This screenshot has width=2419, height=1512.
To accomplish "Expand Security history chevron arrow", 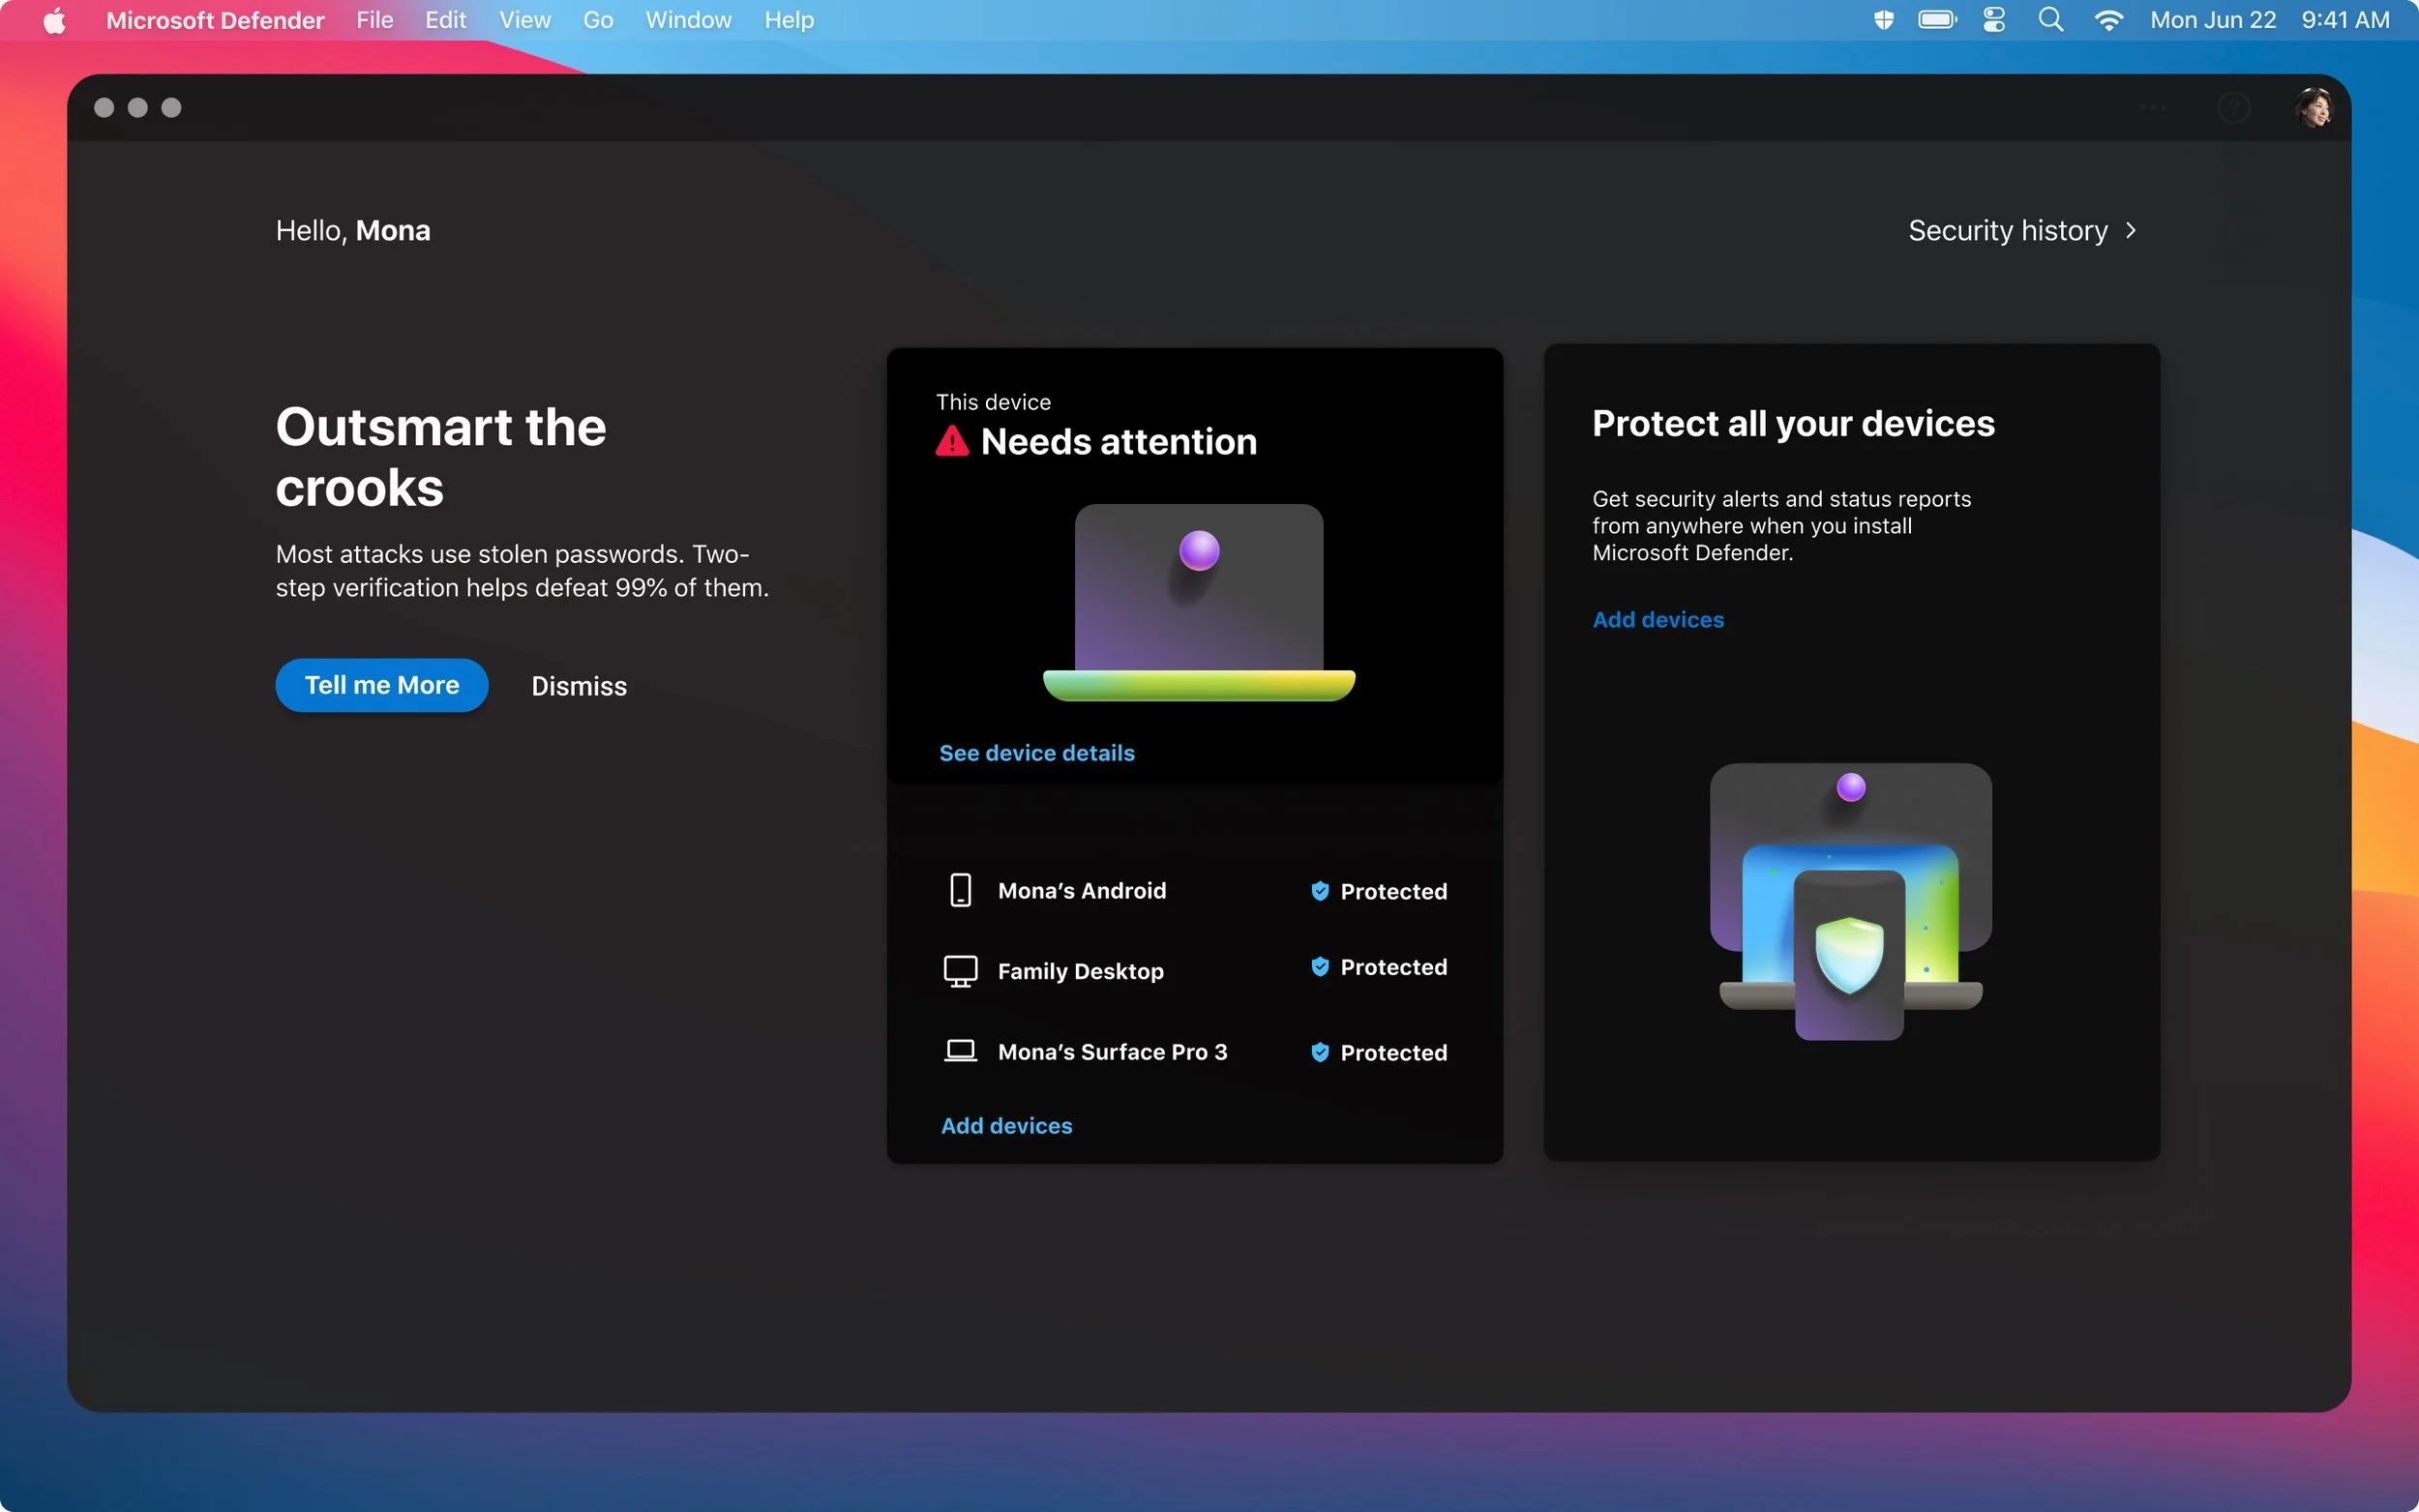I will tap(2131, 231).
